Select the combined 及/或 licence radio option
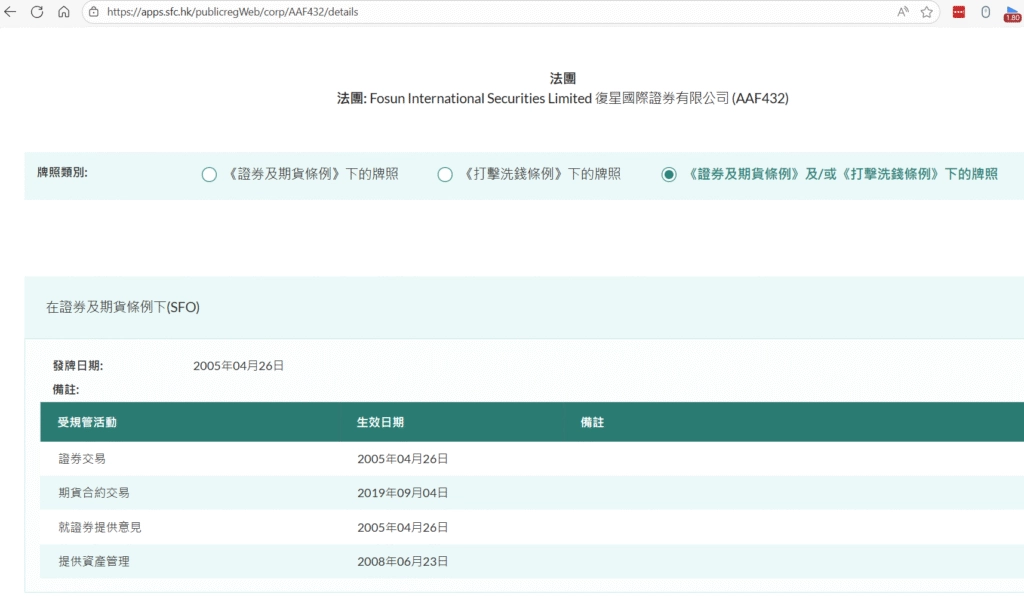1024x598 pixels. pyautogui.click(x=669, y=175)
